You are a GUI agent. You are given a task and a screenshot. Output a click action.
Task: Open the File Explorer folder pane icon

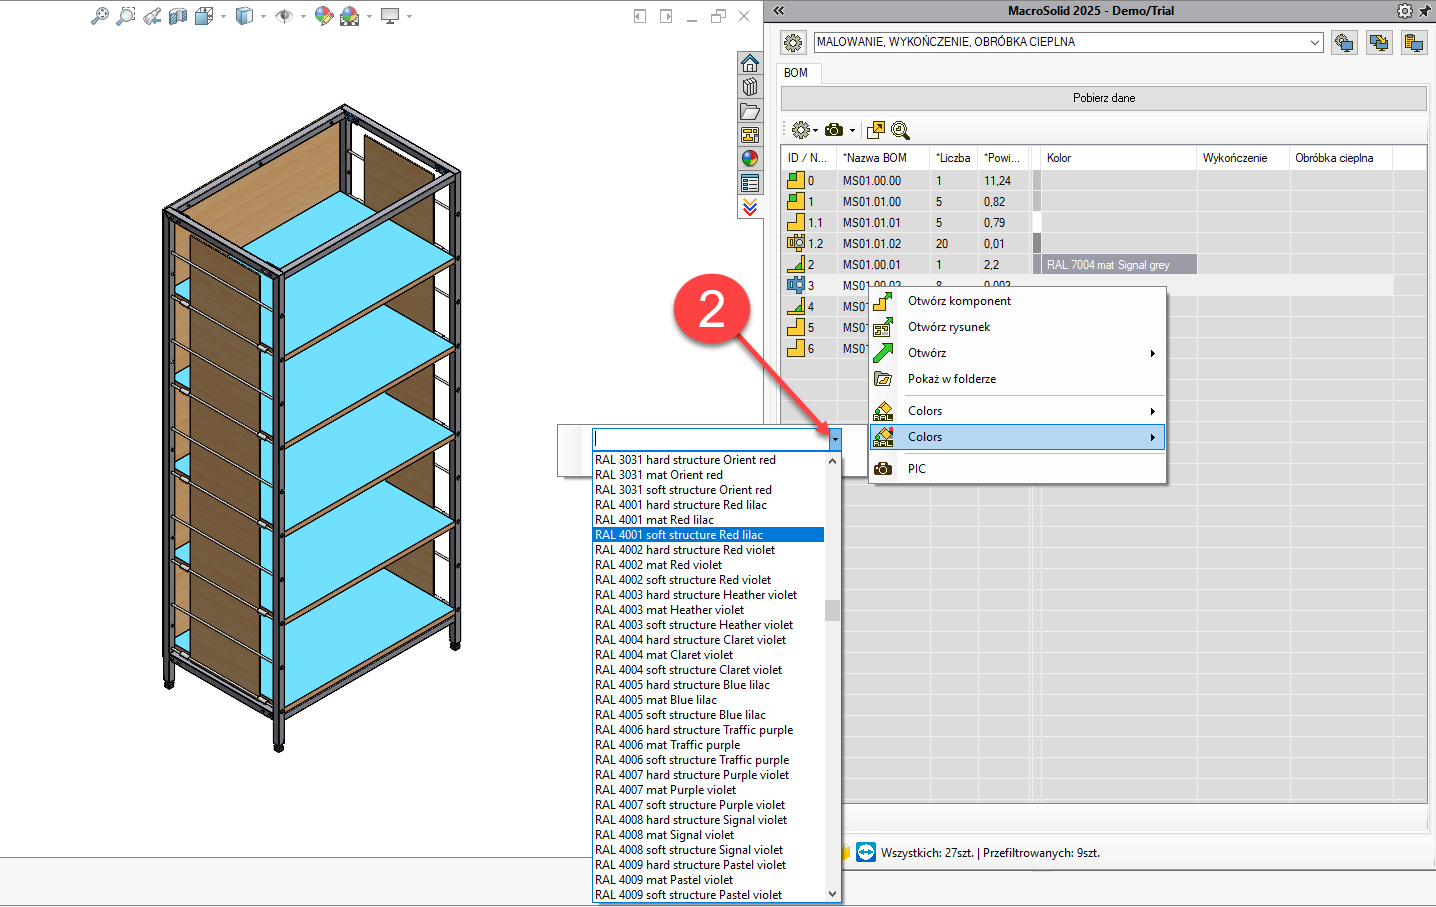(750, 111)
